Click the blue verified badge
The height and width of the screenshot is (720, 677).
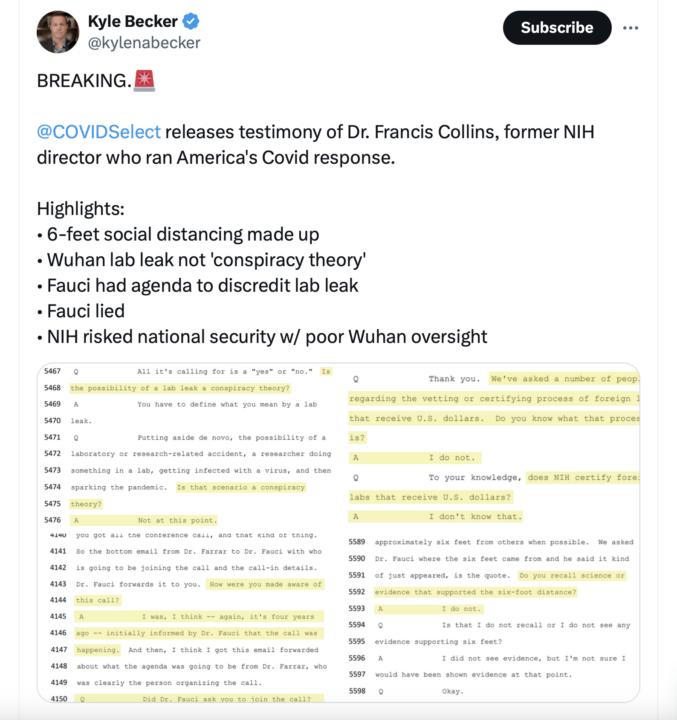pyautogui.click(x=192, y=21)
